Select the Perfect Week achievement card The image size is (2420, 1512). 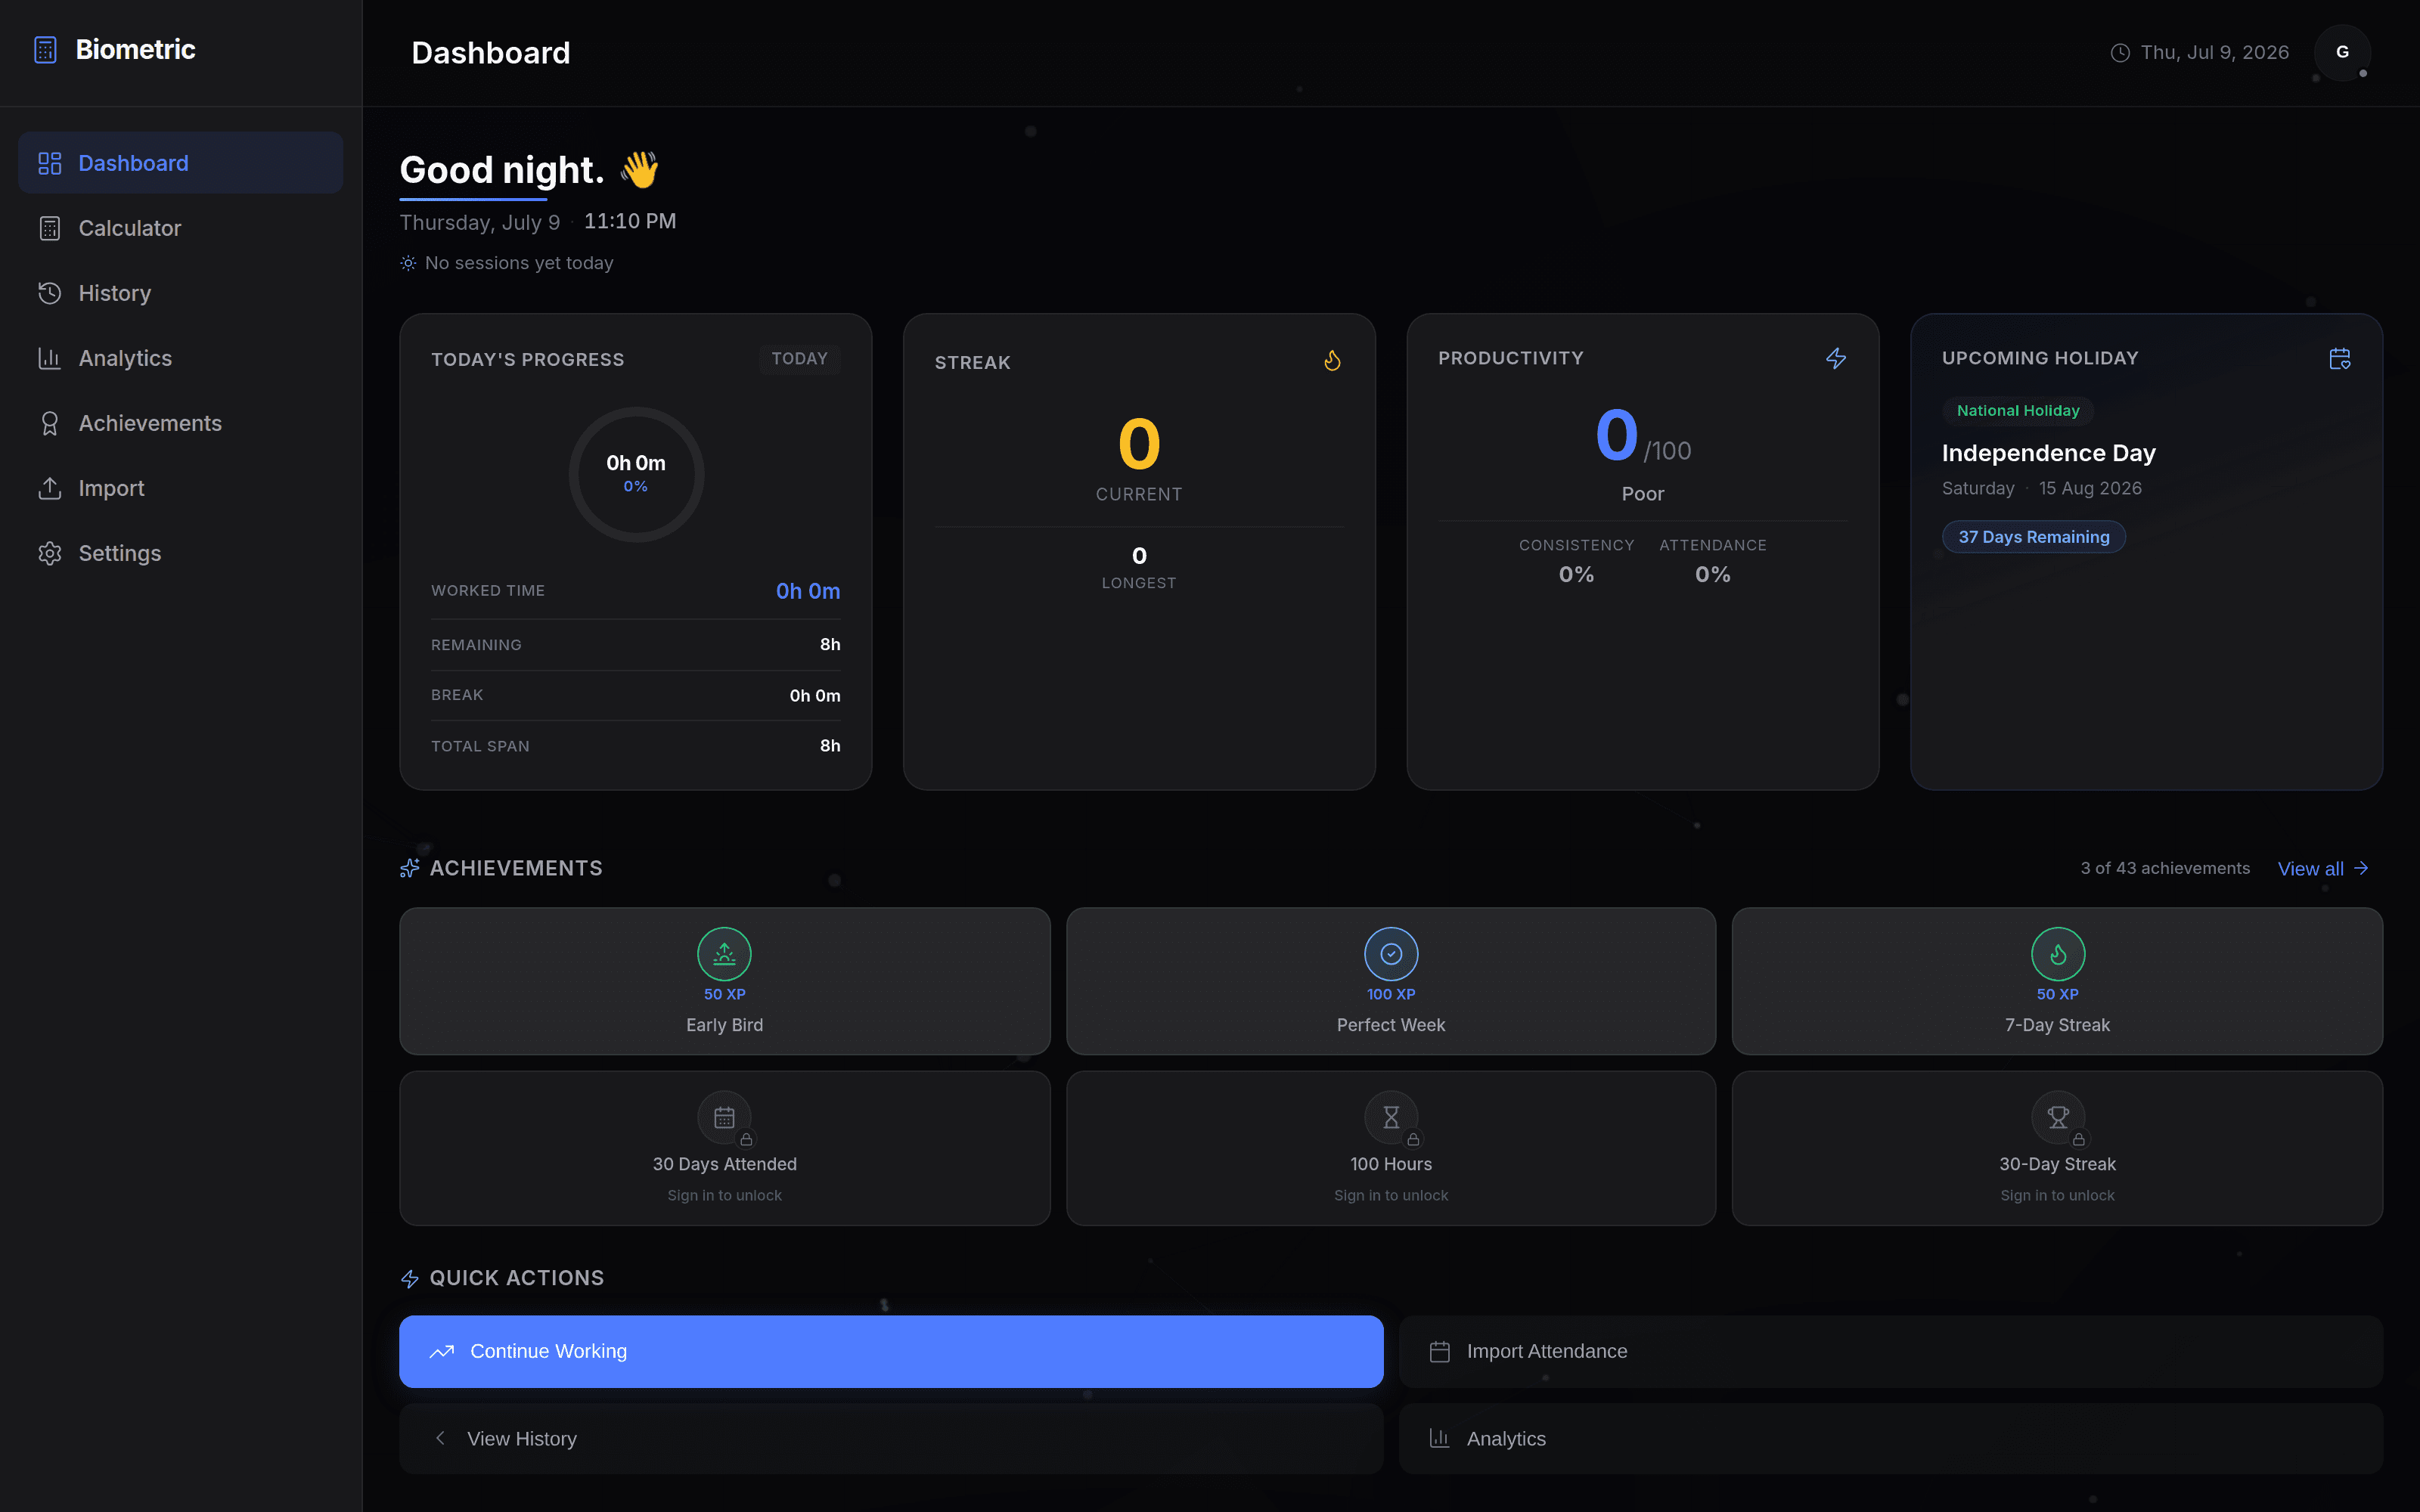pos(1391,981)
